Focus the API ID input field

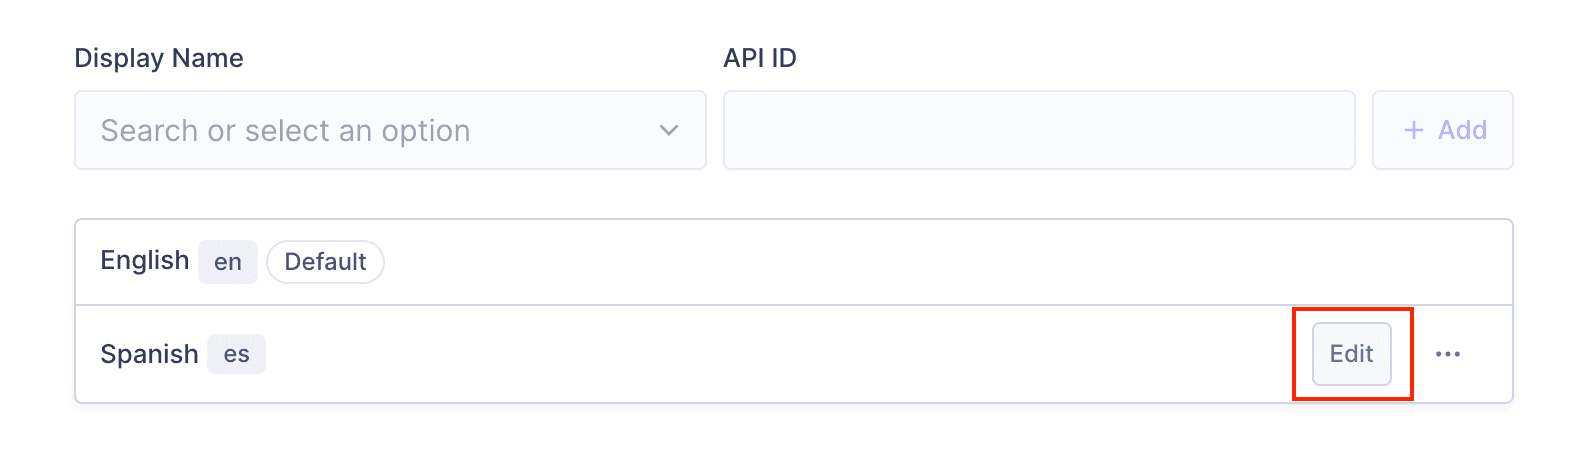coord(1038,130)
